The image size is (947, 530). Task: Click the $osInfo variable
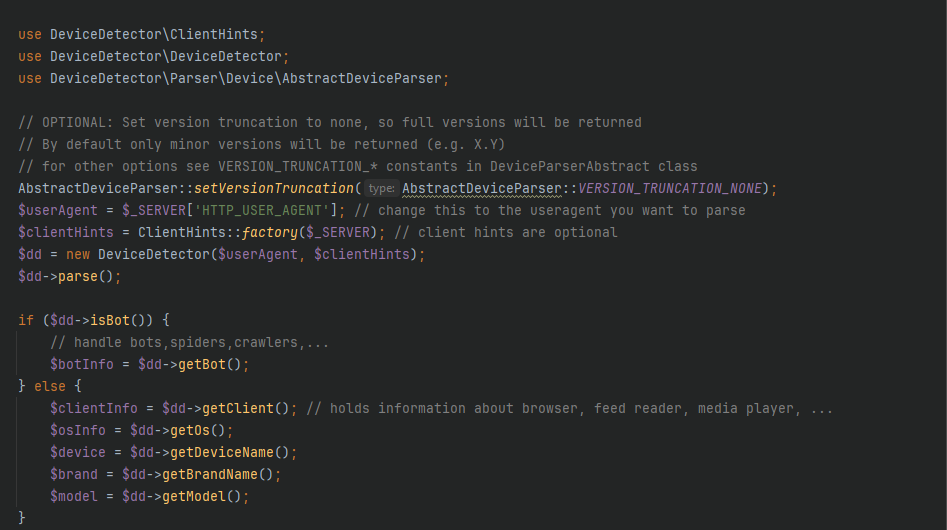(x=78, y=430)
